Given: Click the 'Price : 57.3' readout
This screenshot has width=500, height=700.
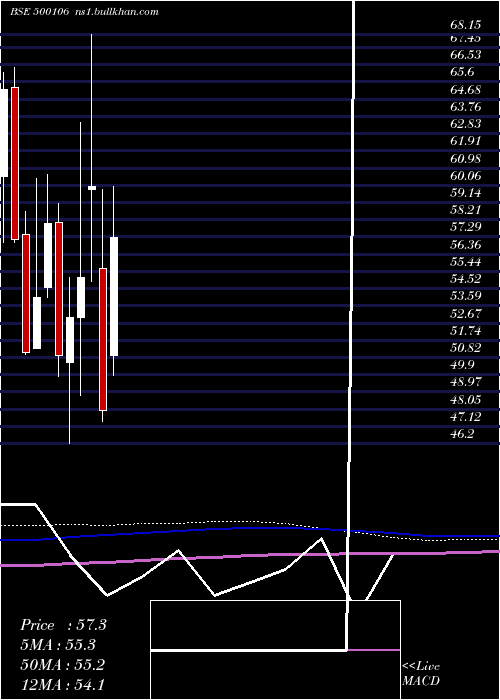Looking at the screenshot, I should pyautogui.click(x=63, y=625).
